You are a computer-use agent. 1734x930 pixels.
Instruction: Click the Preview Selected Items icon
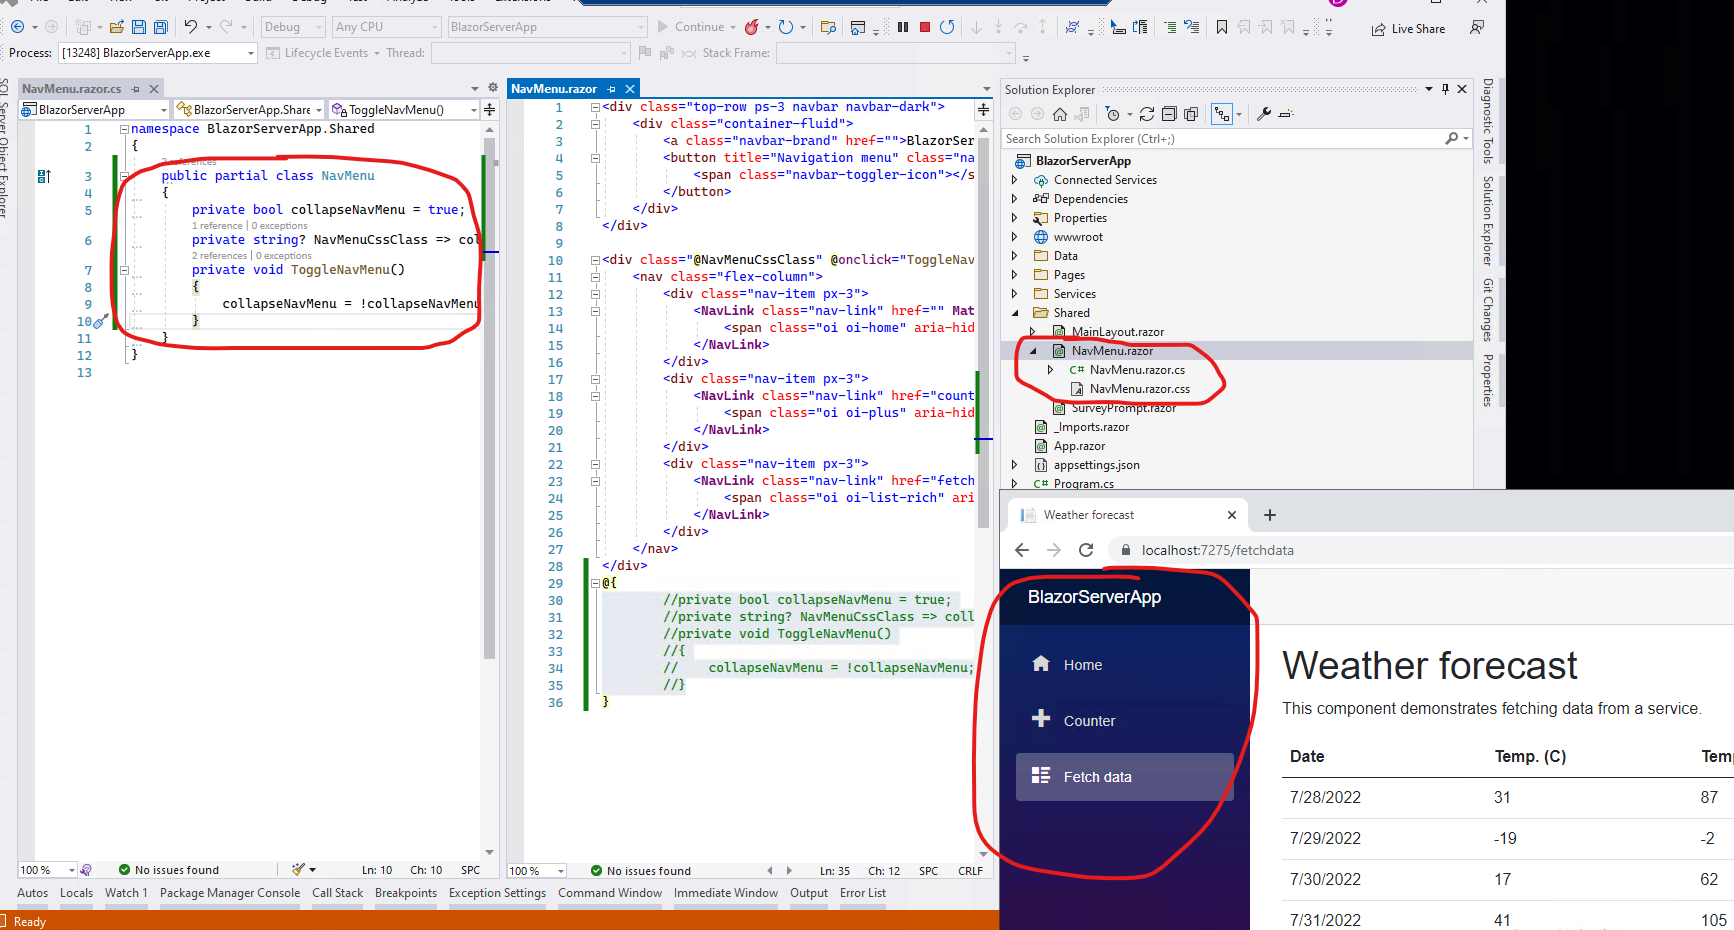pyautogui.click(x=1286, y=114)
